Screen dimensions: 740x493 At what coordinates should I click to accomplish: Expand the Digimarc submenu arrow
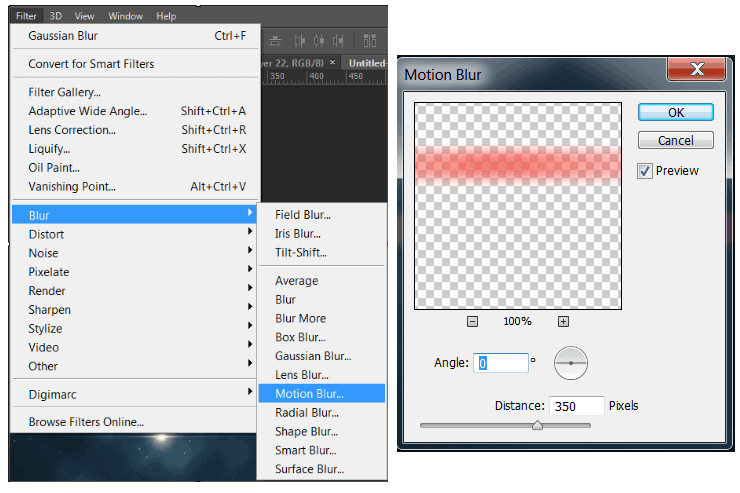[250, 391]
